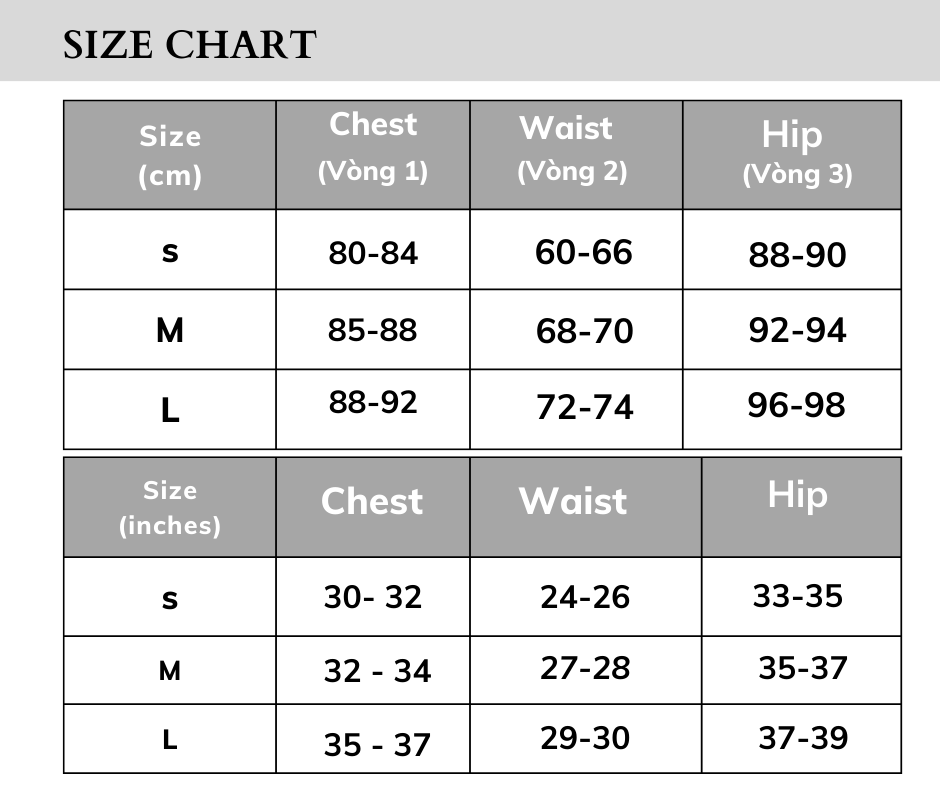The width and height of the screenshot is (940, 788).
Task: Select the Hip (Vòng 3) column header
Action: tap(796, 152)
